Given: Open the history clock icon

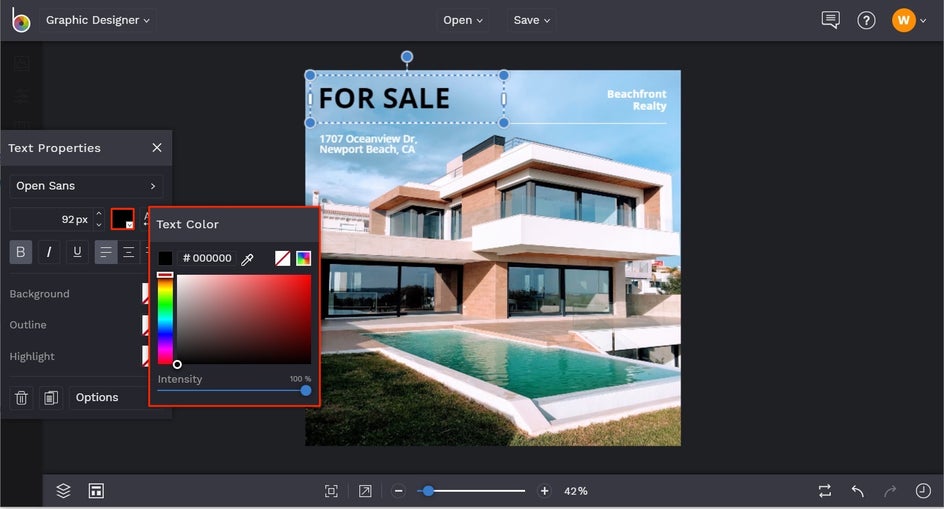Looking at the screenshot, I should click(x=923, y=491).
